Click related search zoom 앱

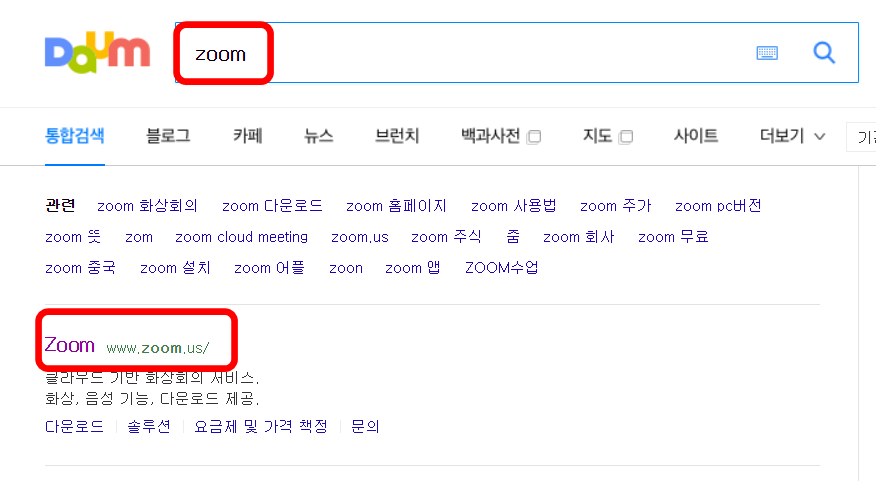[x=412, y=268]
